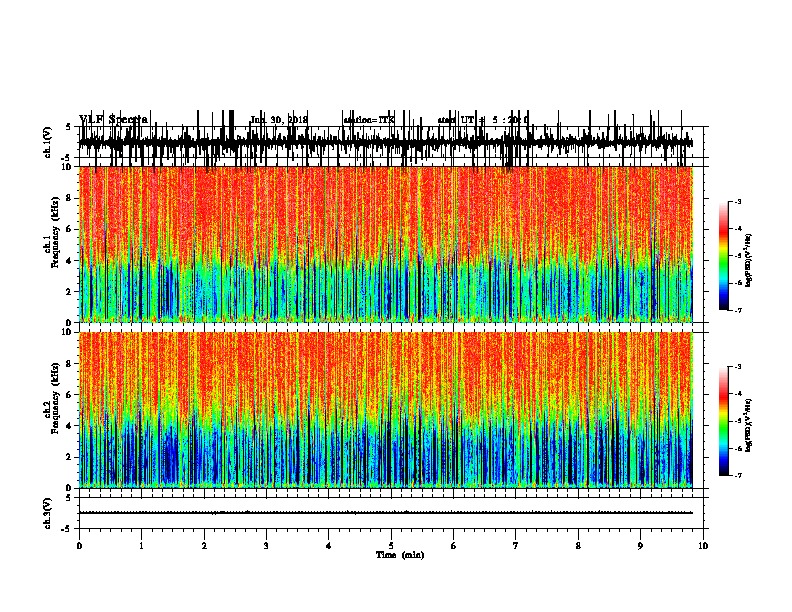Click the '2' kHz tick on ch.1 spectrogram

(70, 292)
